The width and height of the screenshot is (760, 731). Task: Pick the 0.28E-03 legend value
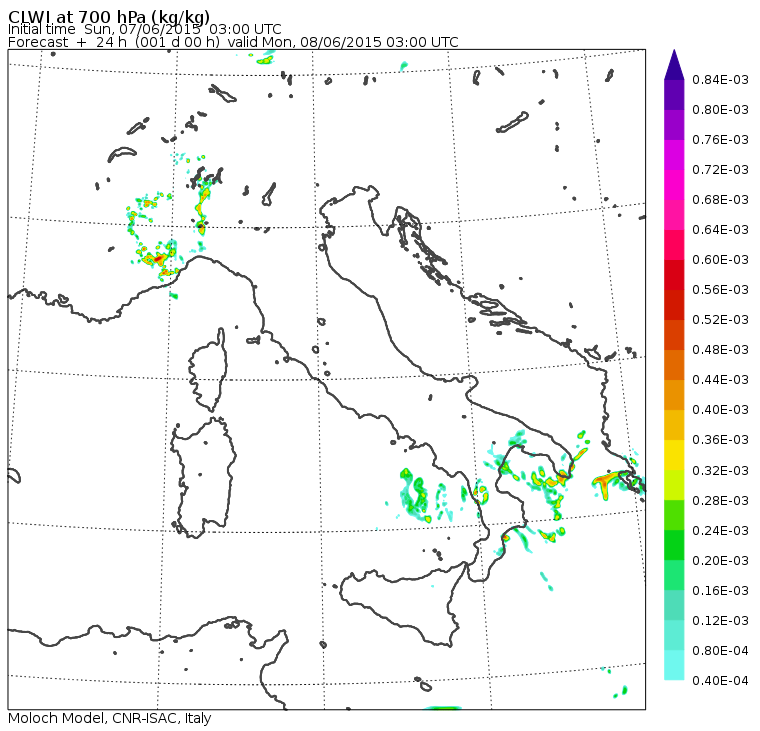pyautogui.click(x=720, y=501)
